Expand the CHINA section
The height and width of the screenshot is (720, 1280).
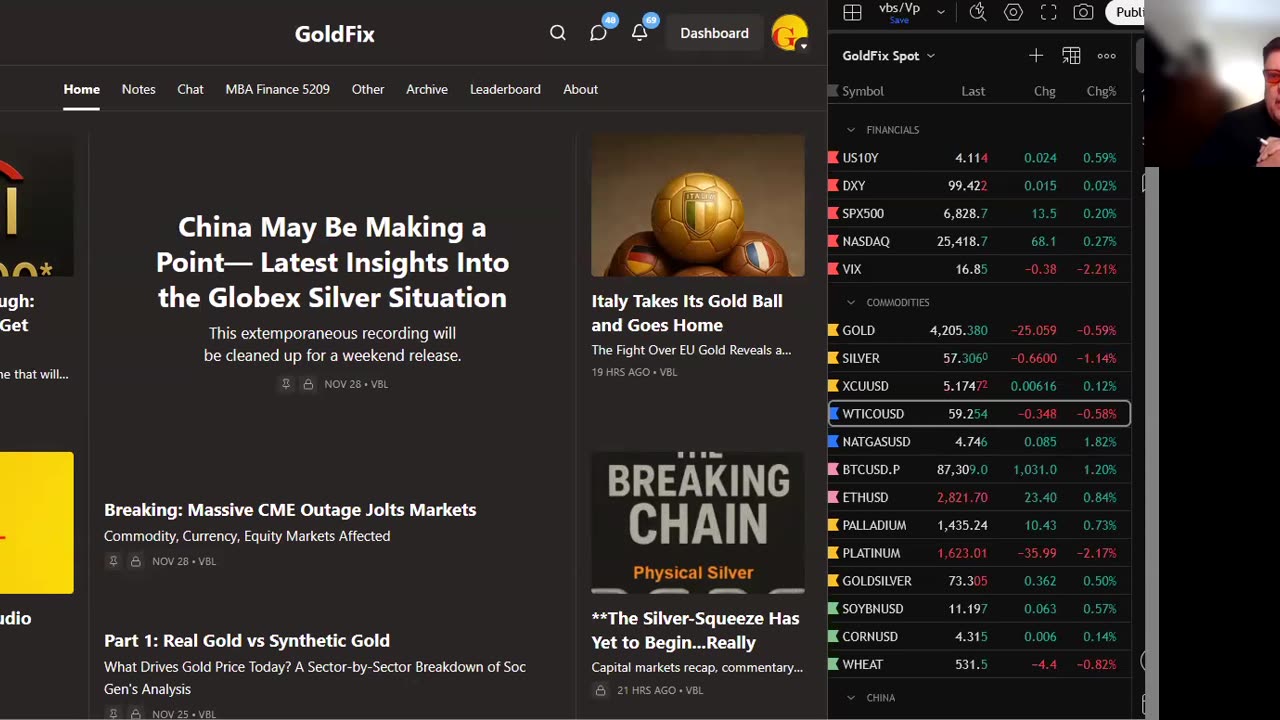851,698
